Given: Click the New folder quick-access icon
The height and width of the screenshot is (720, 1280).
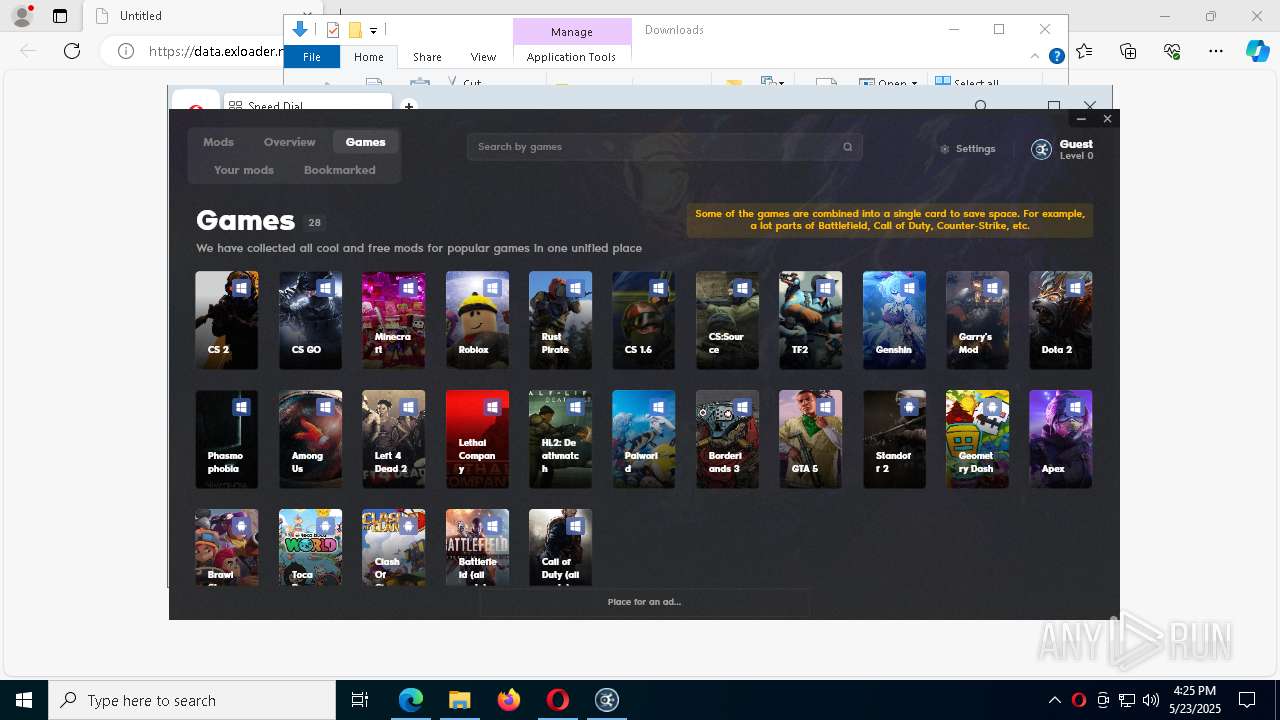Looking at the screenshot, I should (354, 30).
